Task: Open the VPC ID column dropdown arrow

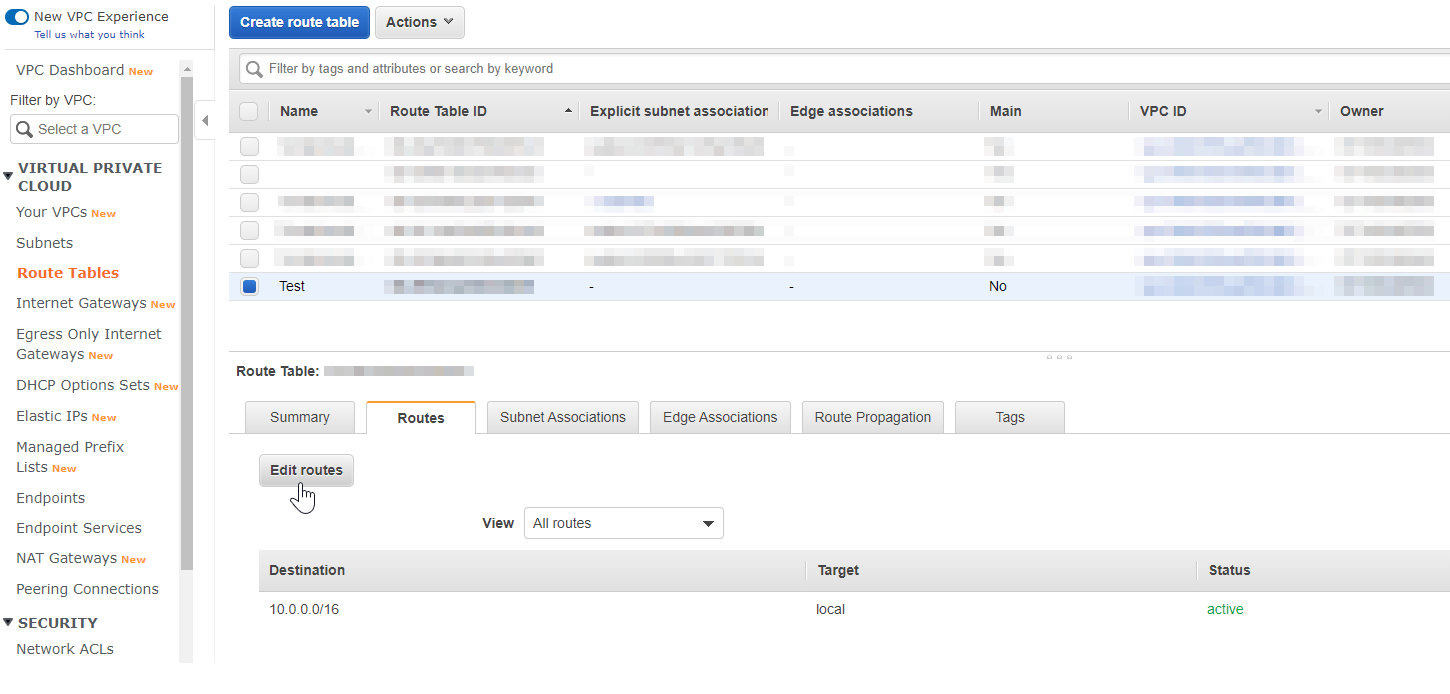Action: 1319,111
